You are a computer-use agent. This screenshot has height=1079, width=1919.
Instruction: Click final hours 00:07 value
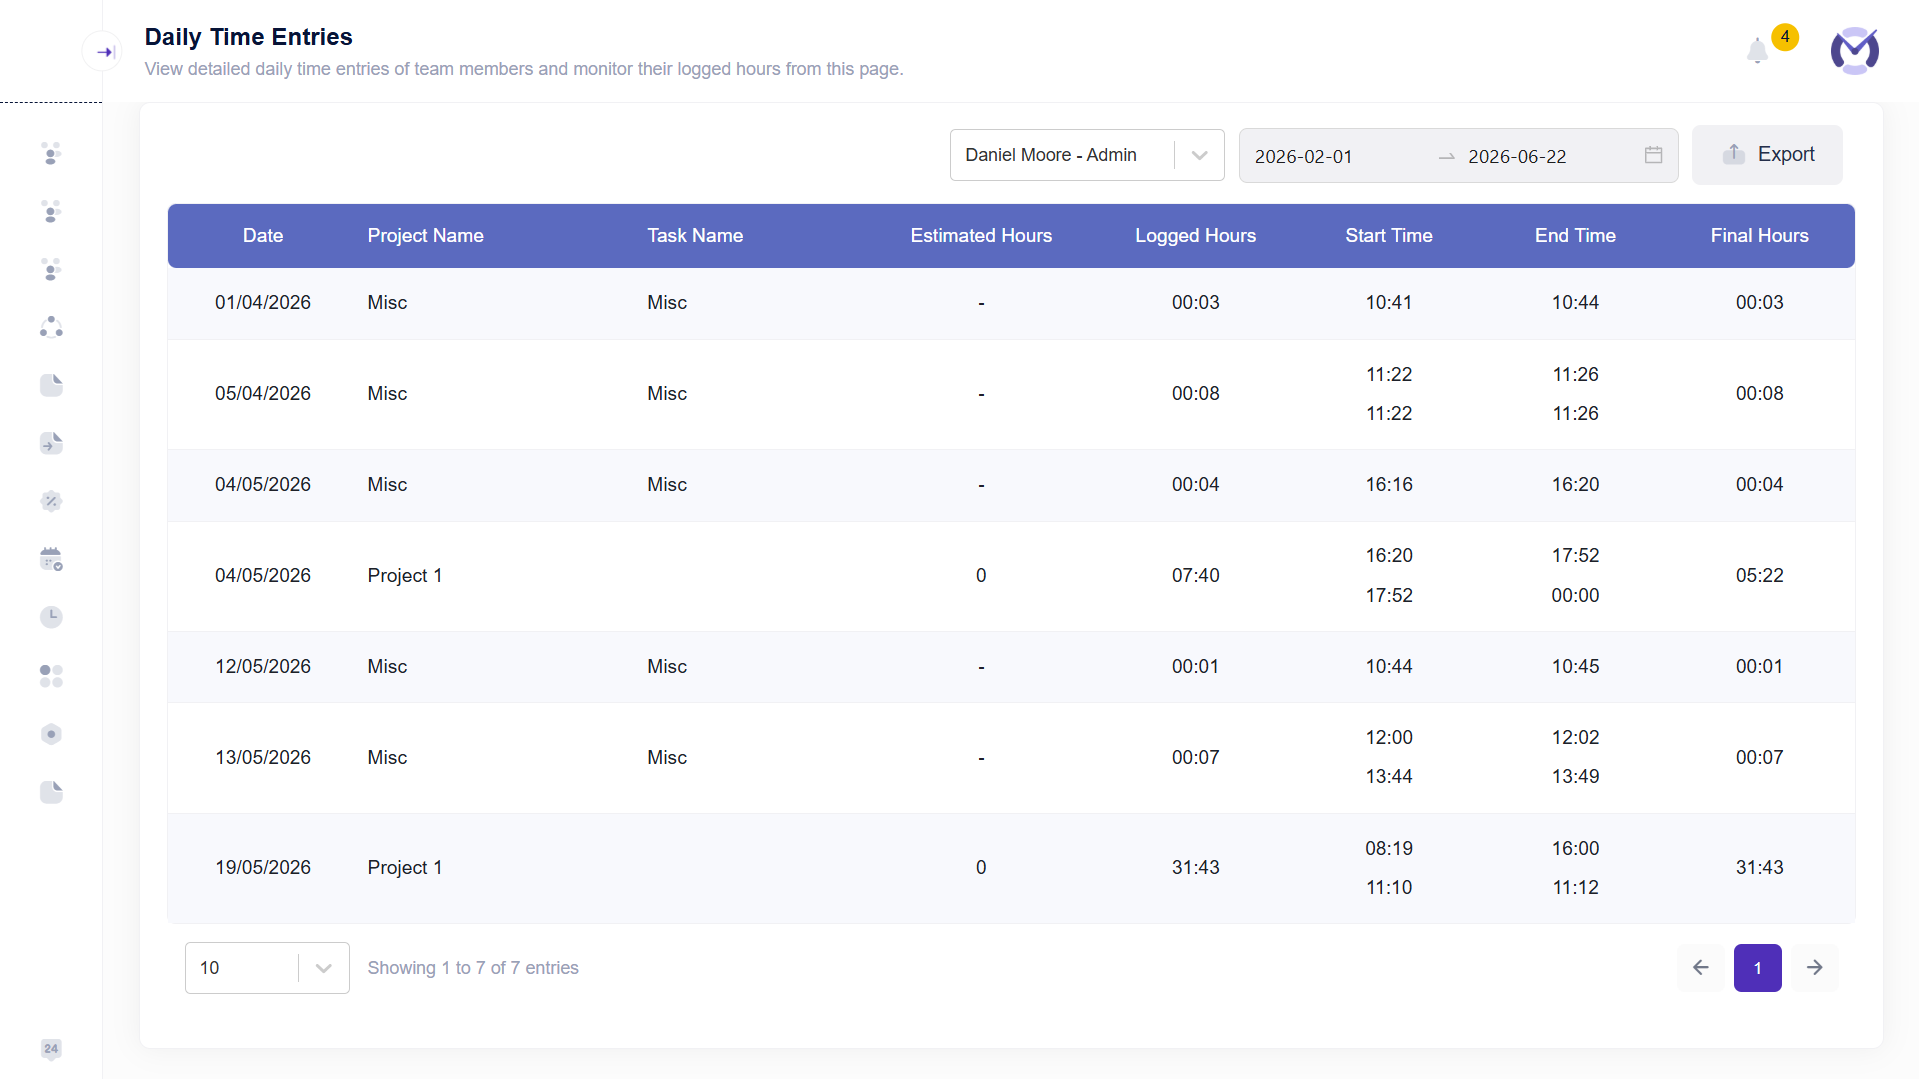(x=1759, y=758)
